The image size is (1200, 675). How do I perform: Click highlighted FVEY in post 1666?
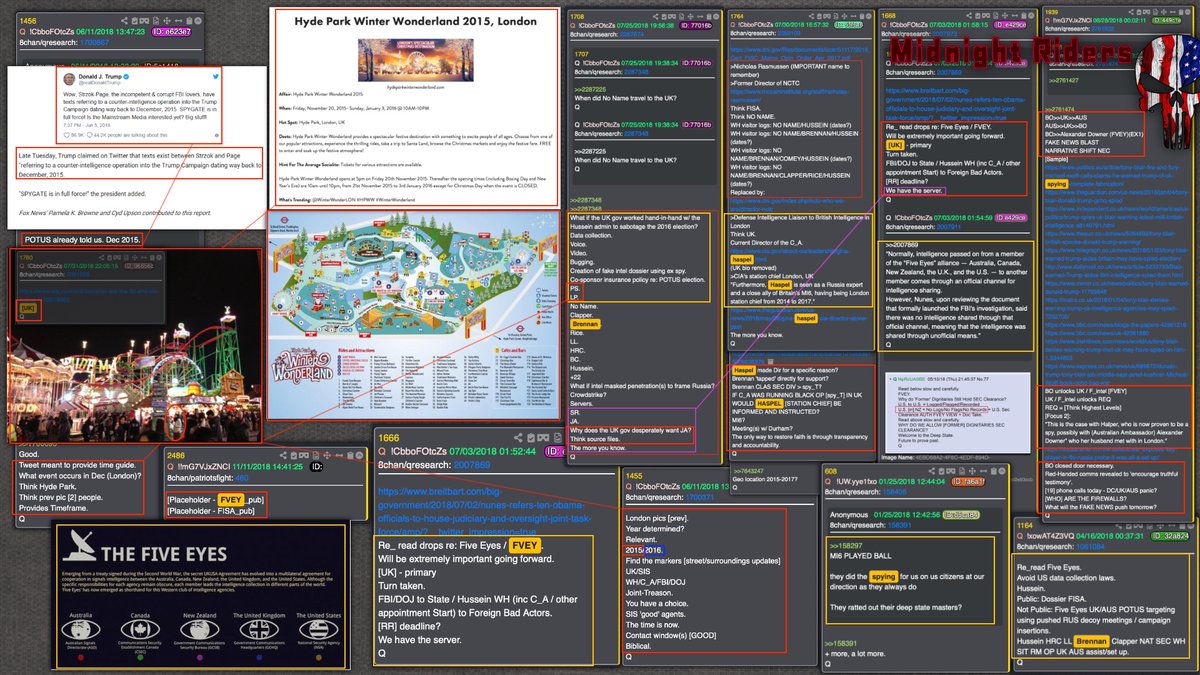click(524, 545)
